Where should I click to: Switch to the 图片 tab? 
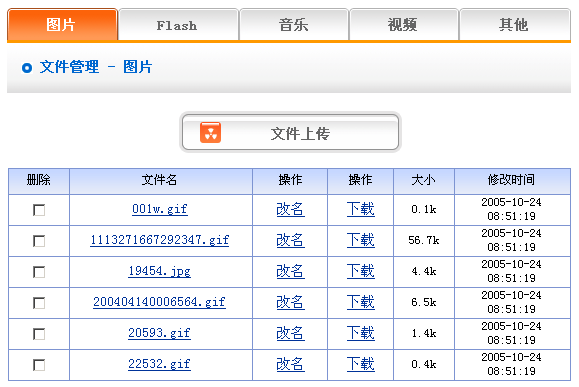point(62,25)
